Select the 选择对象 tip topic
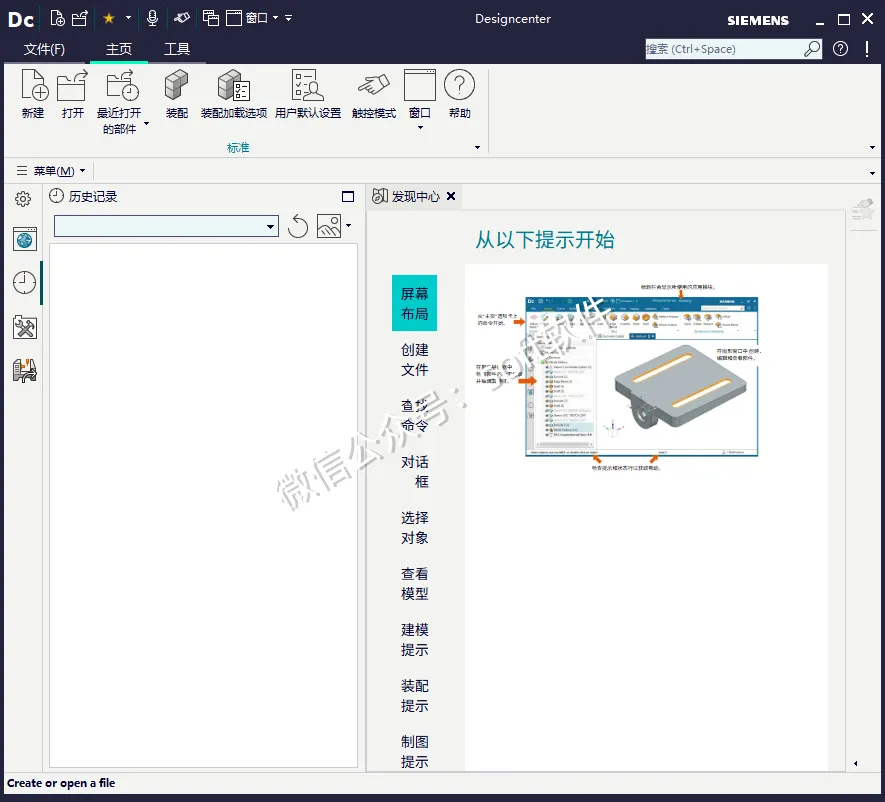This screenshot has width=885, height=802. click(x=414, y=528)
